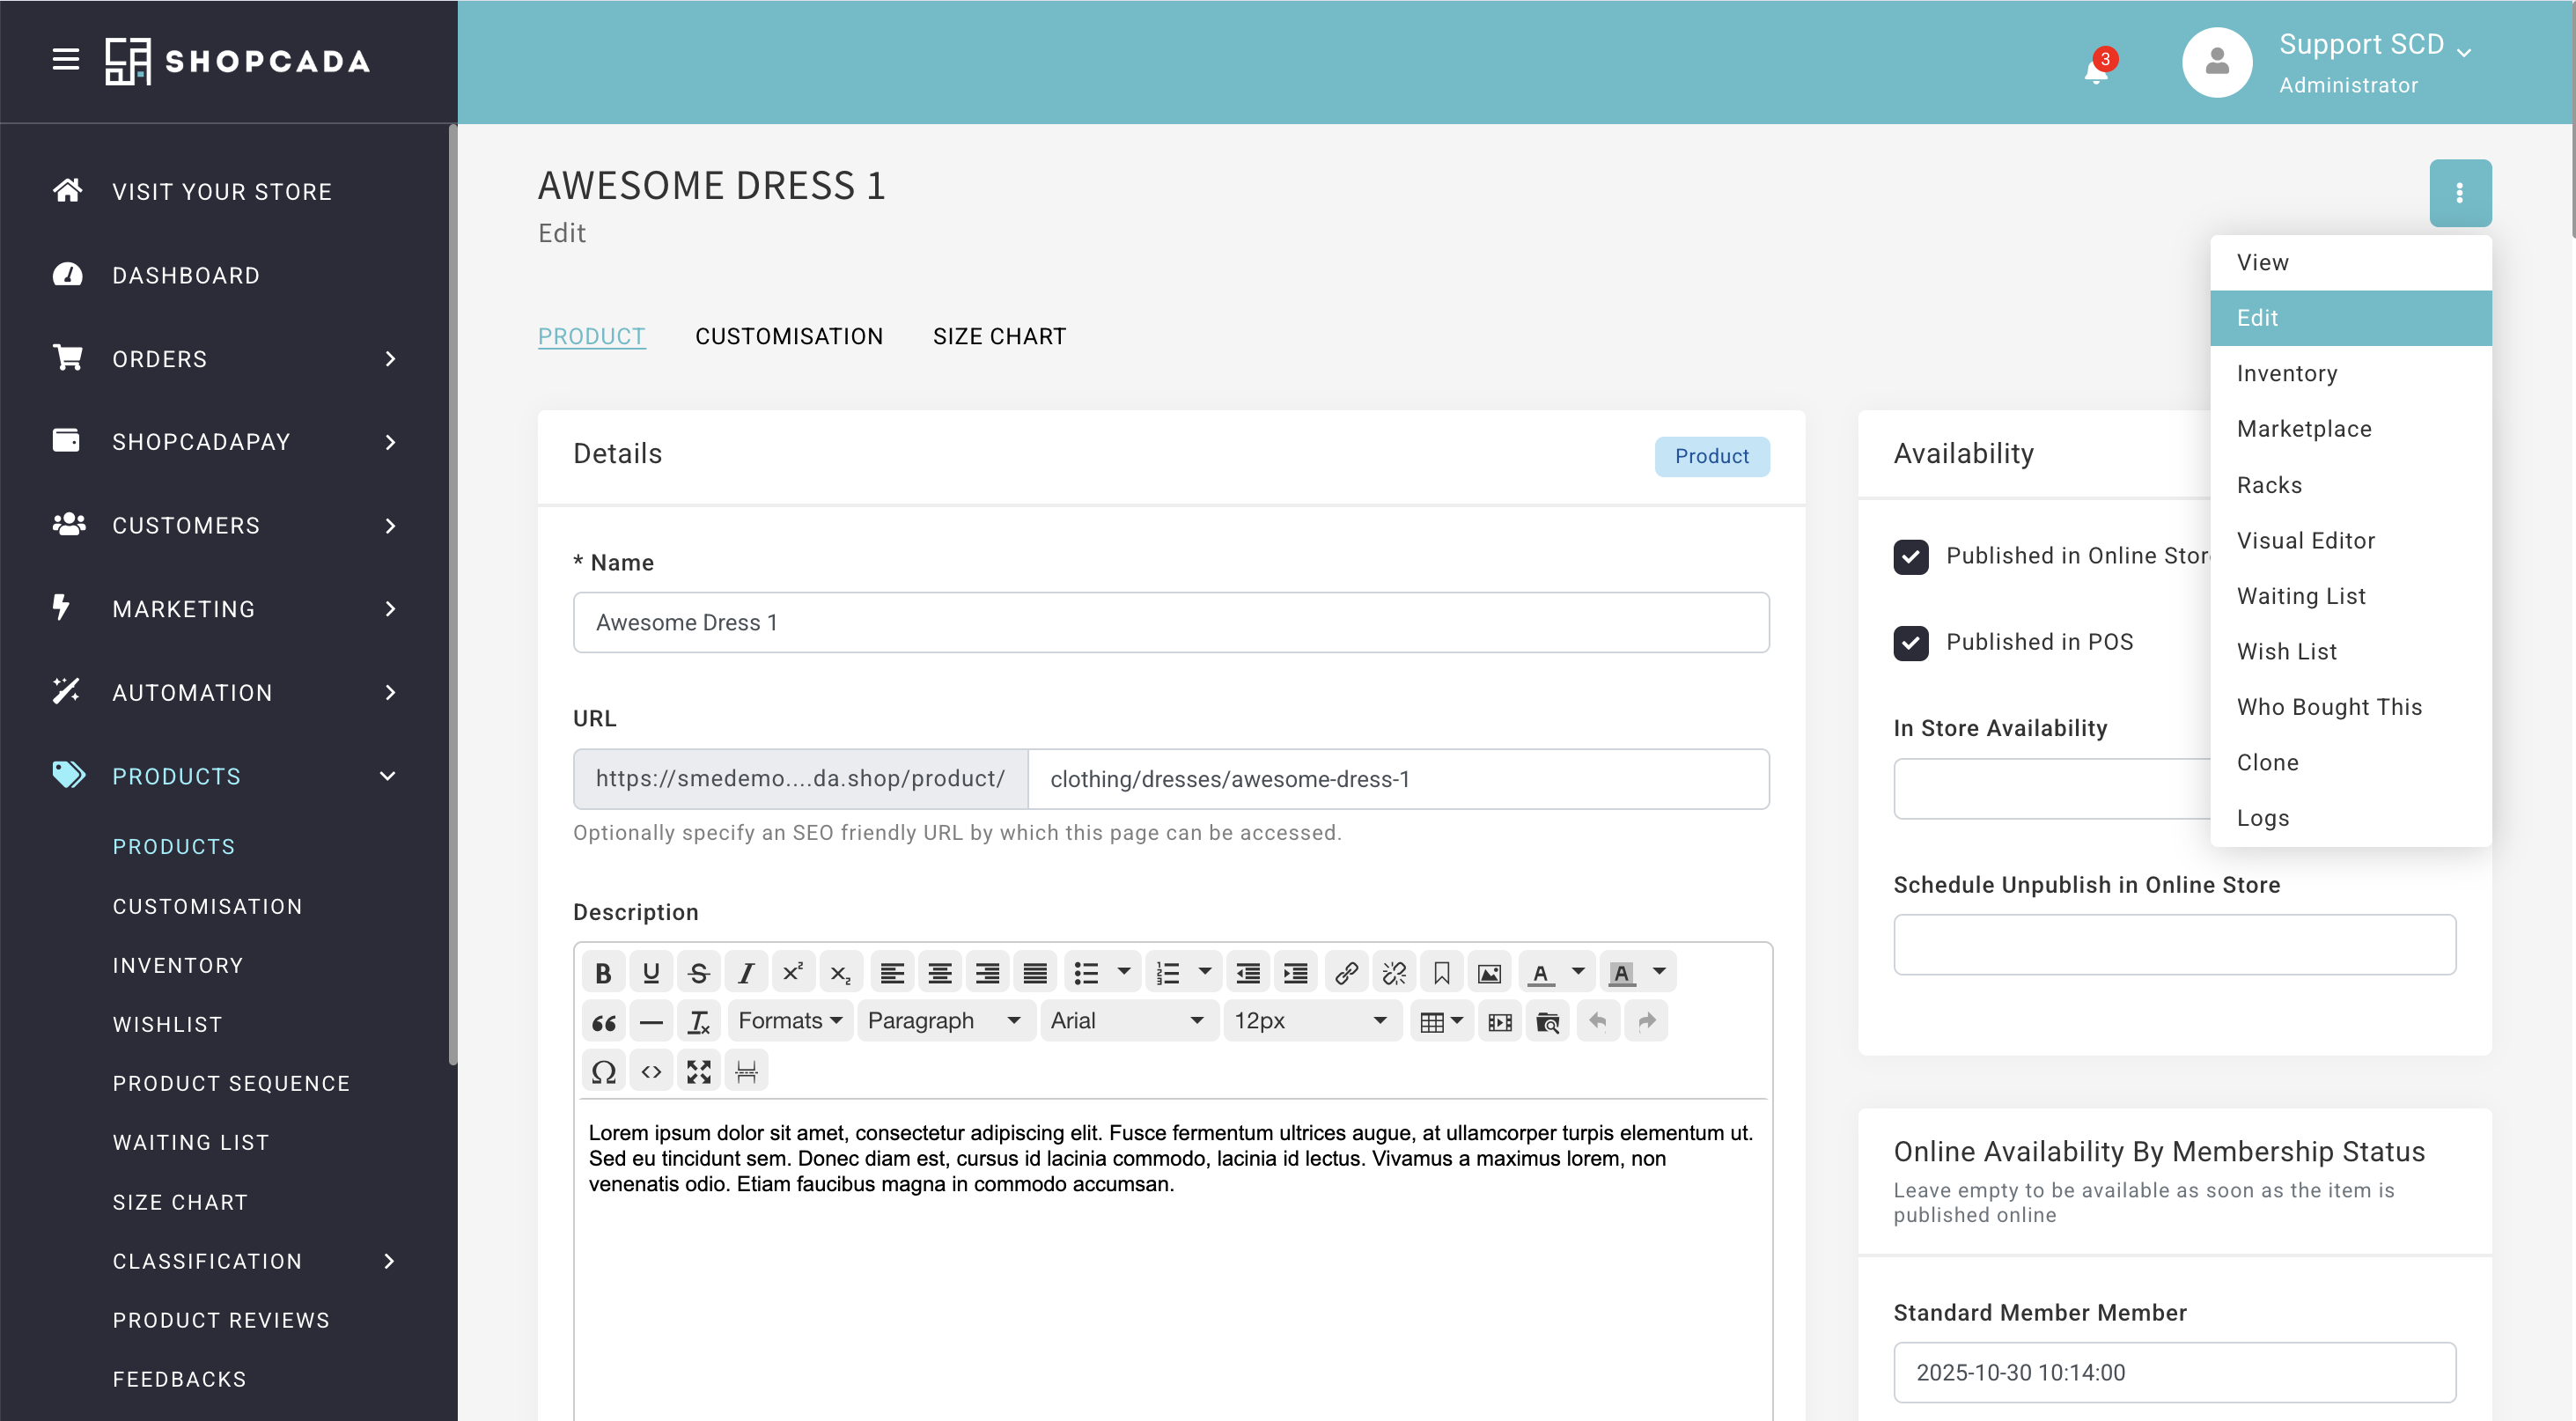Open bullet list style dropdown
This screenshot has height=1421, width=2576.
[1124, 972]
